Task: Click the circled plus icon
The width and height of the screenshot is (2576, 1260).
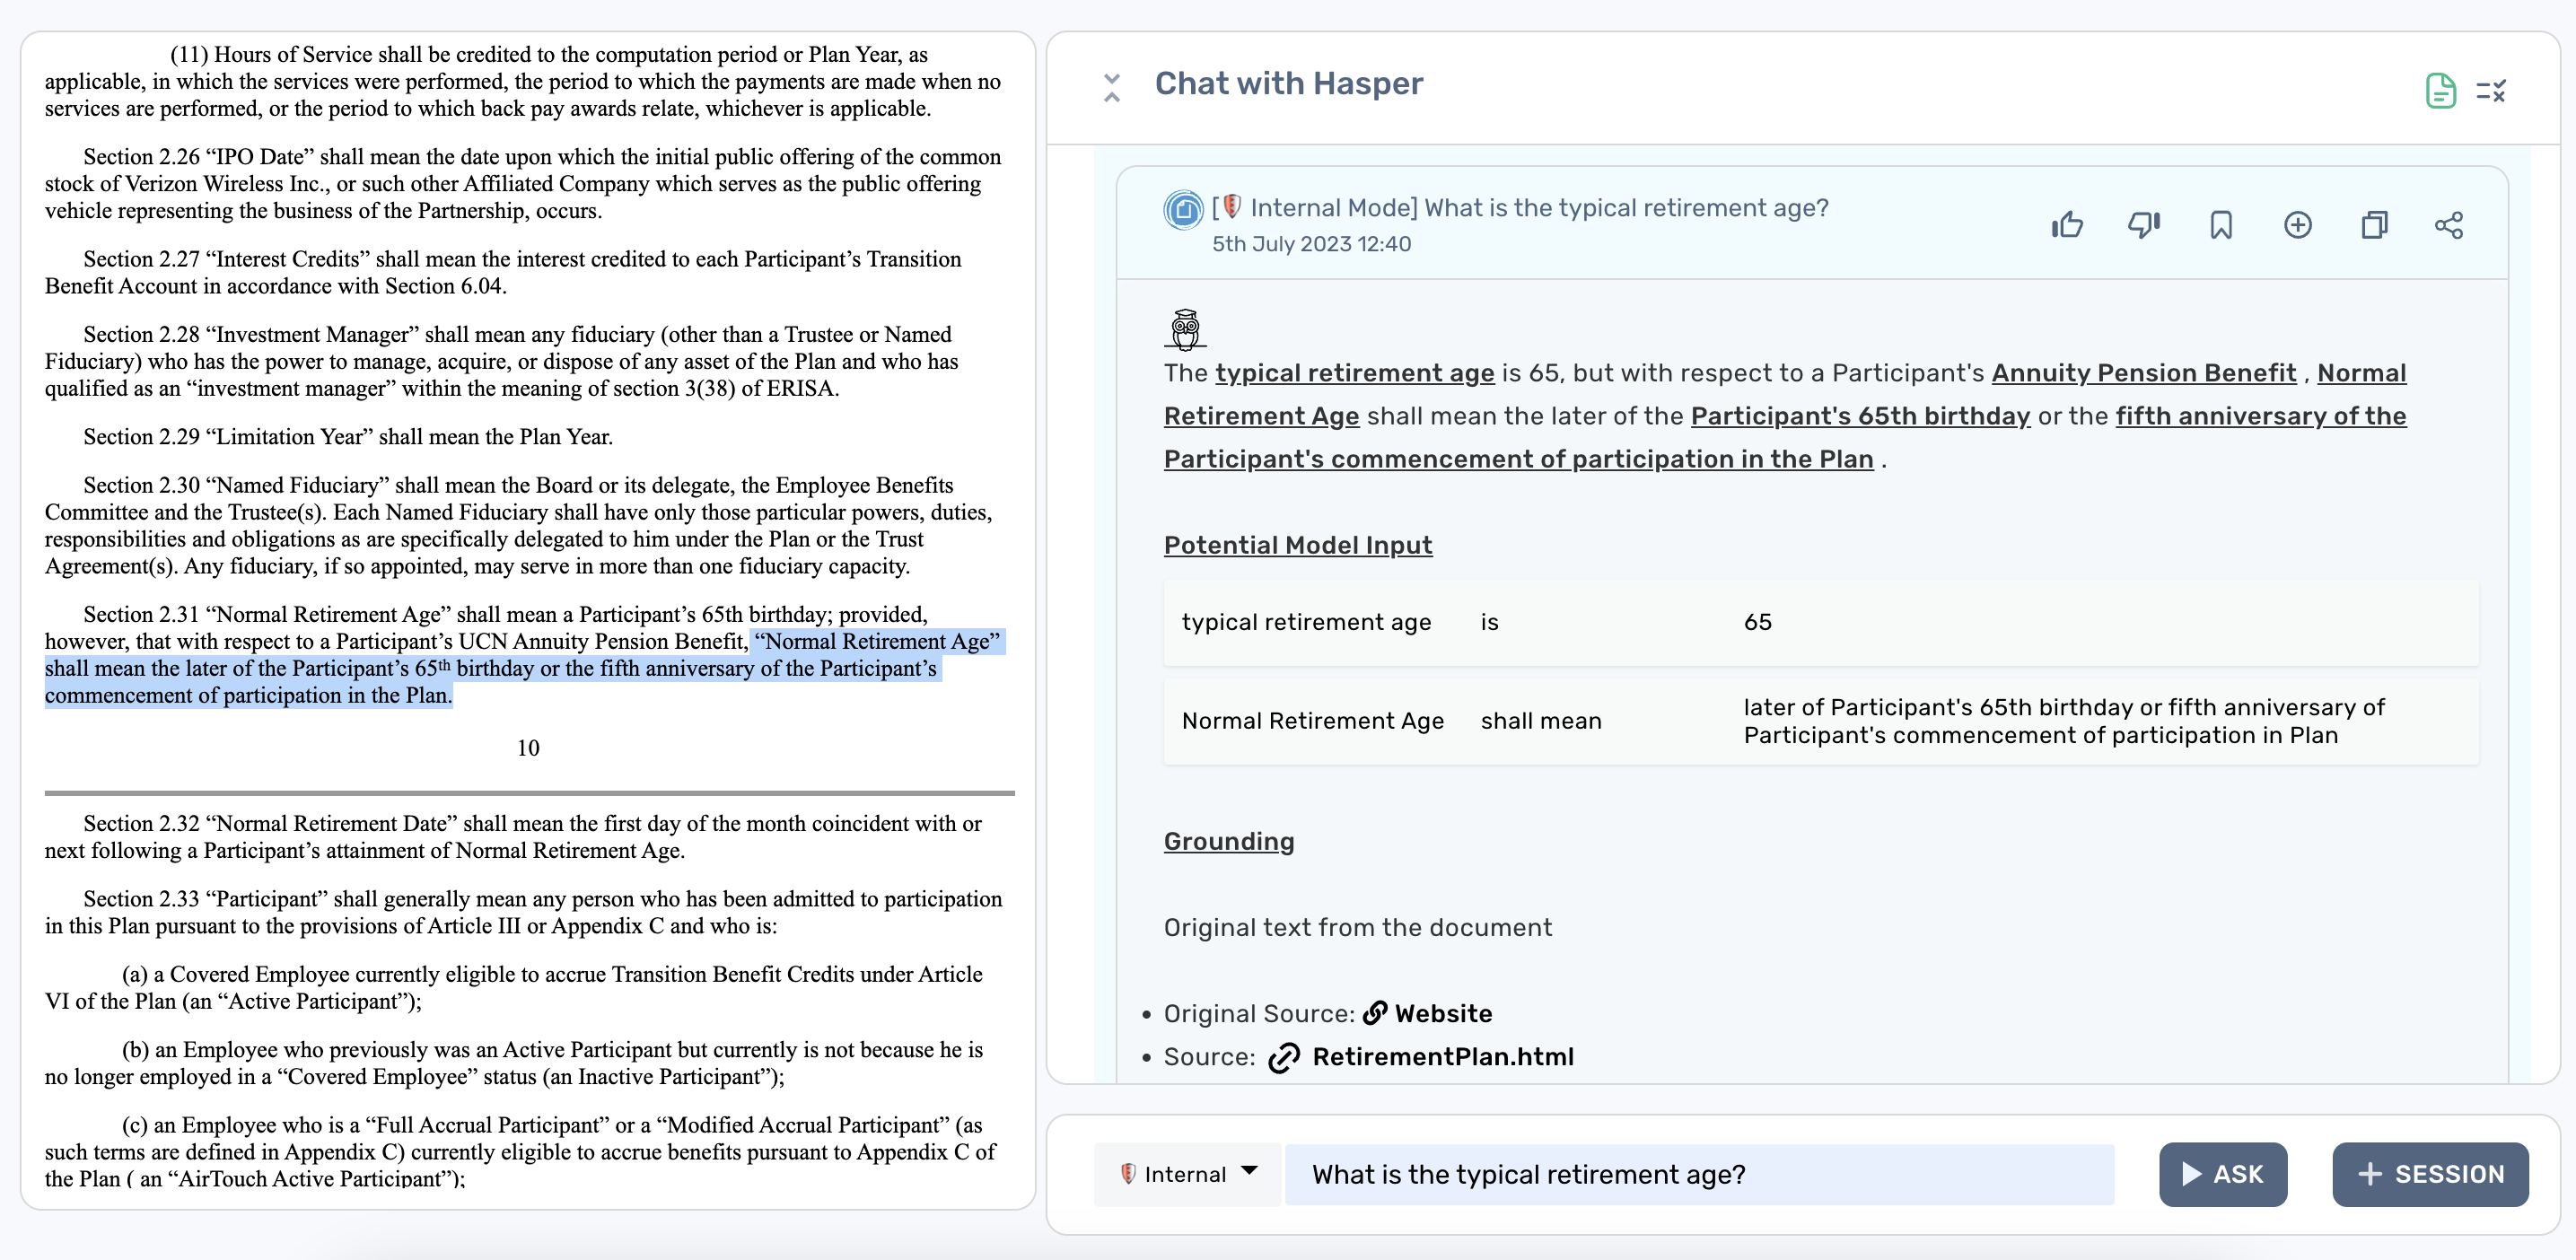Action: tap(2297, 225)
